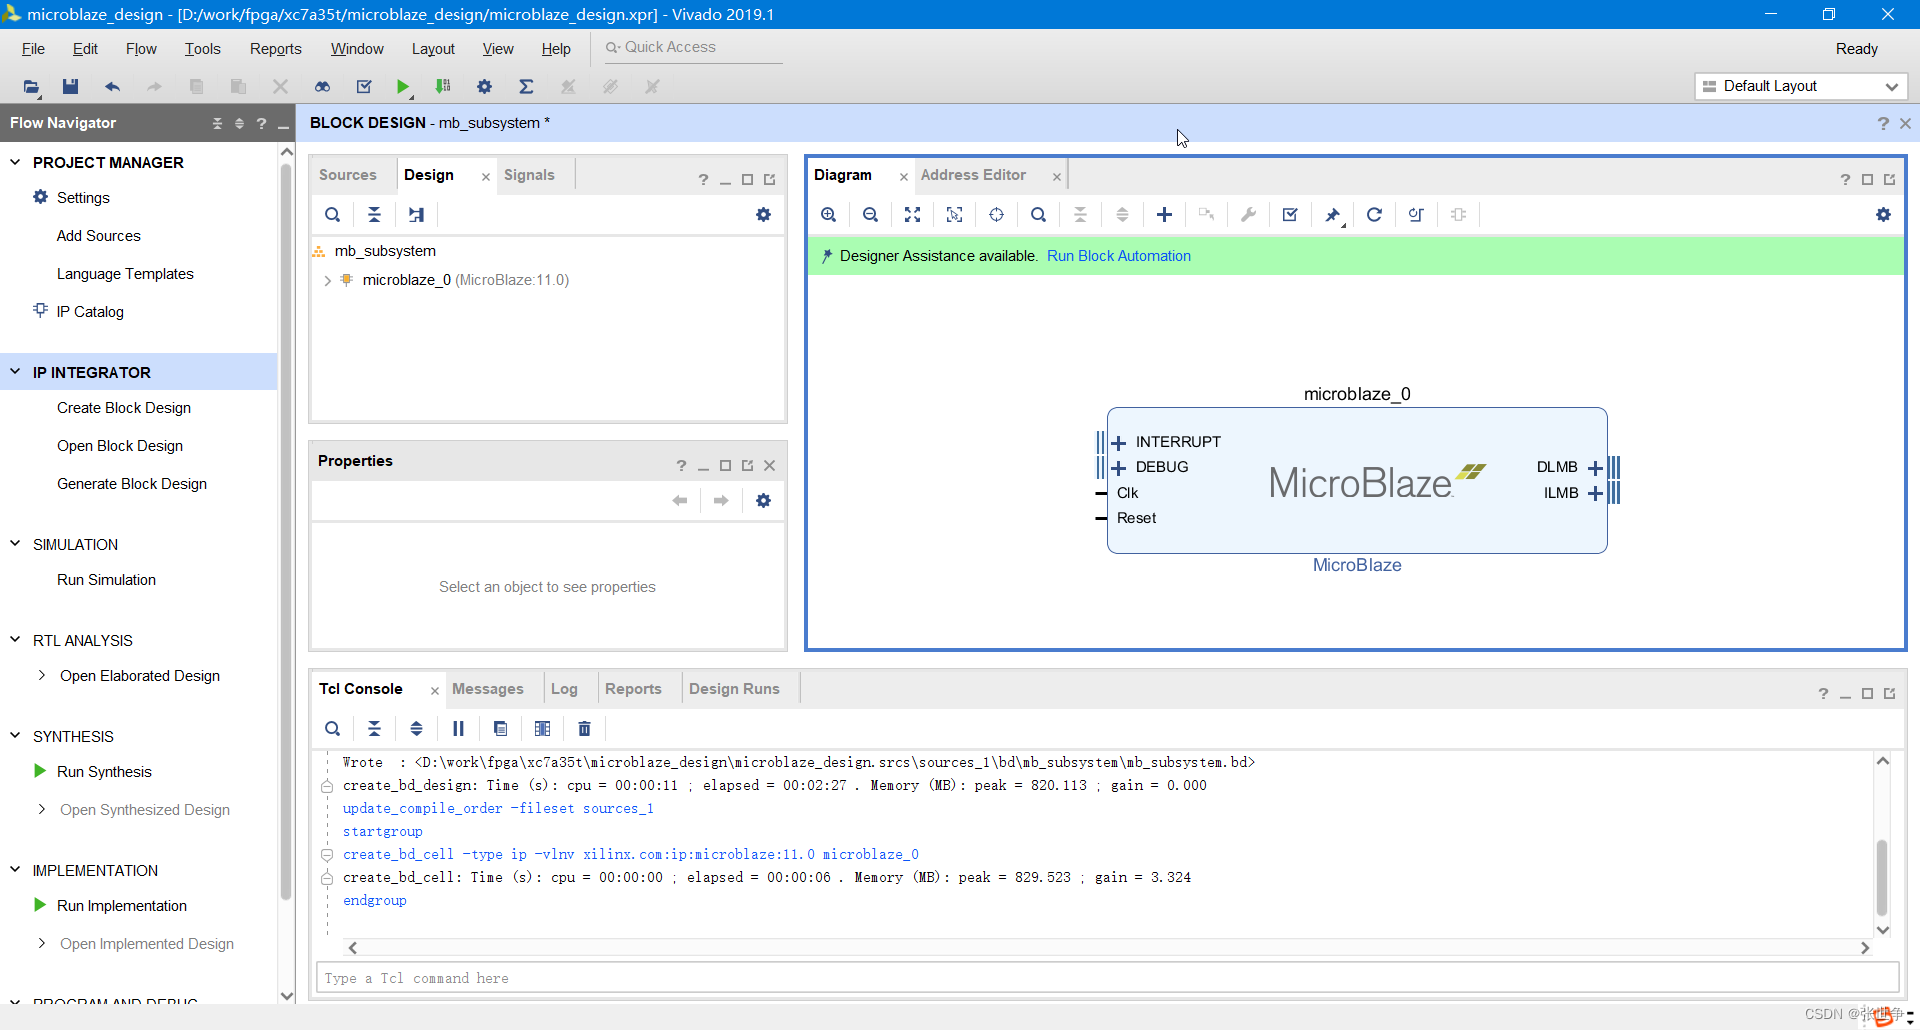The image size is (1920, 1030).
Task: Collapse the IP INTEGRATOR section
Action: click(x=15, y=372)
